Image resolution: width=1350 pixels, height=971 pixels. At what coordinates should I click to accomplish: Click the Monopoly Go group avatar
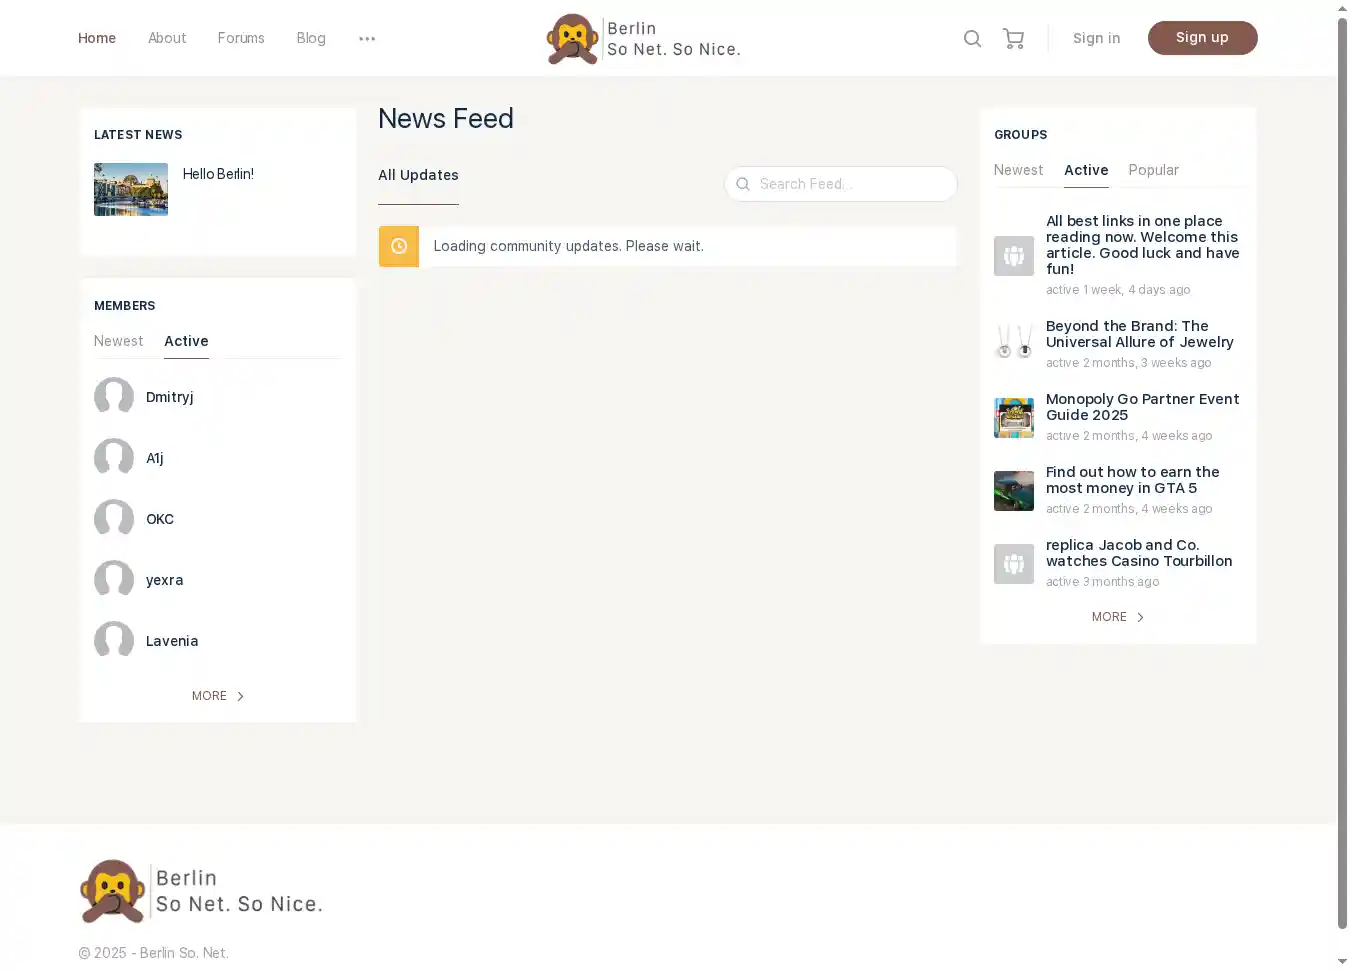click(1013, 418)
